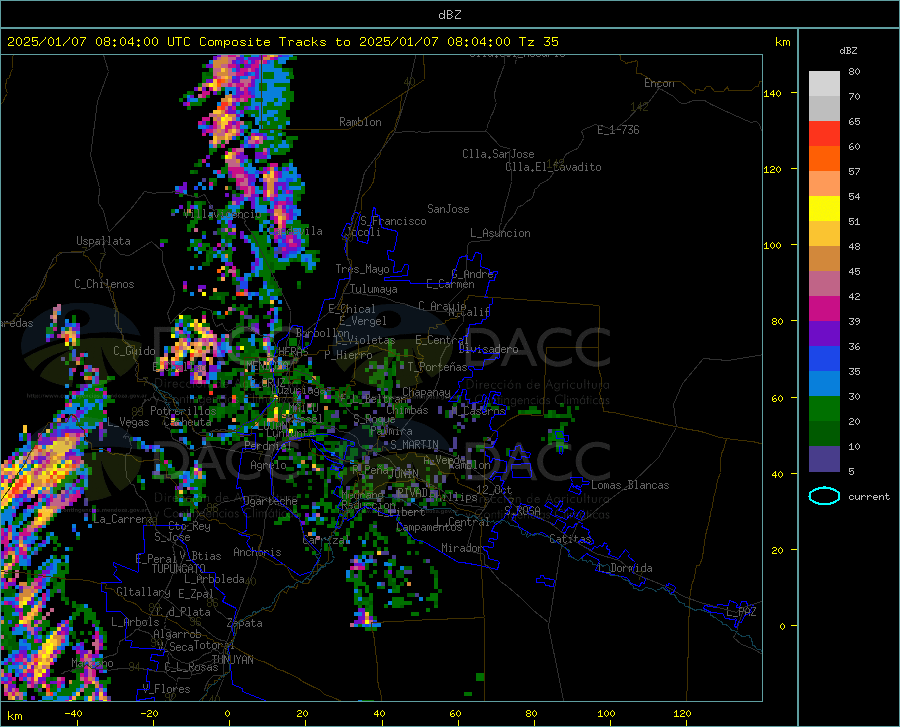Click the L_Vegas place label
This screenshot has height=727, width=900.
coord(128,422)
